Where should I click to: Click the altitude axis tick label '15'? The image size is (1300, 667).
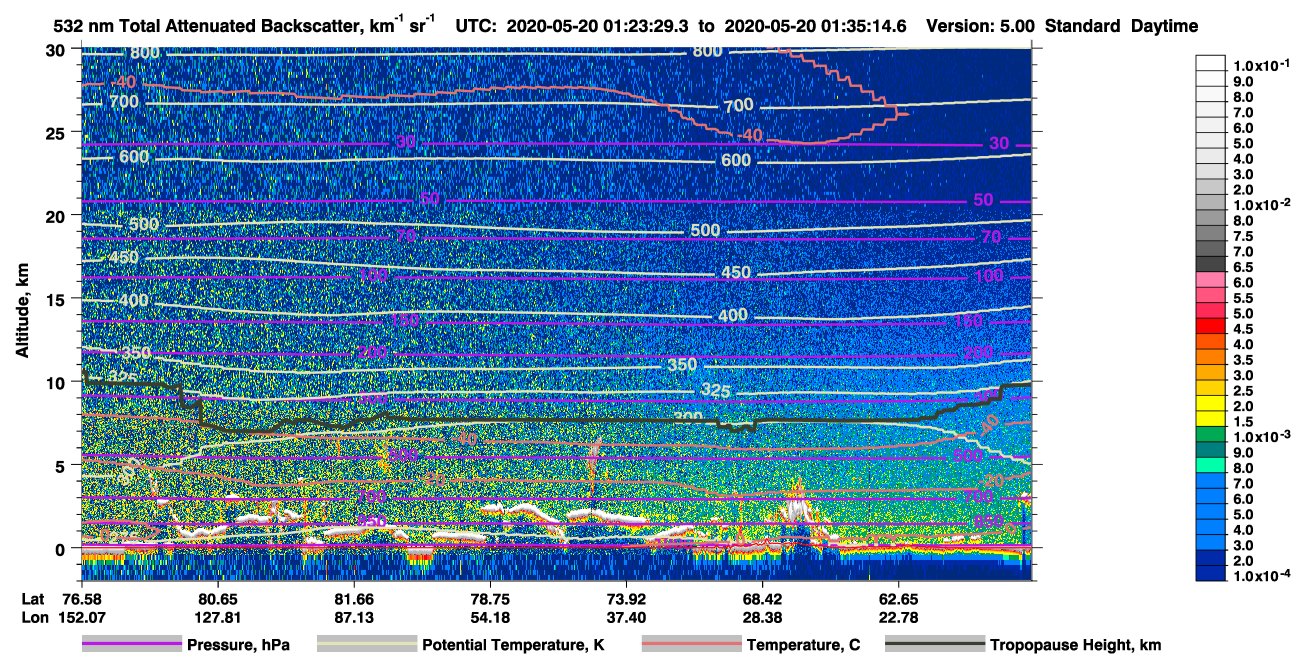[x=57, y=299]
